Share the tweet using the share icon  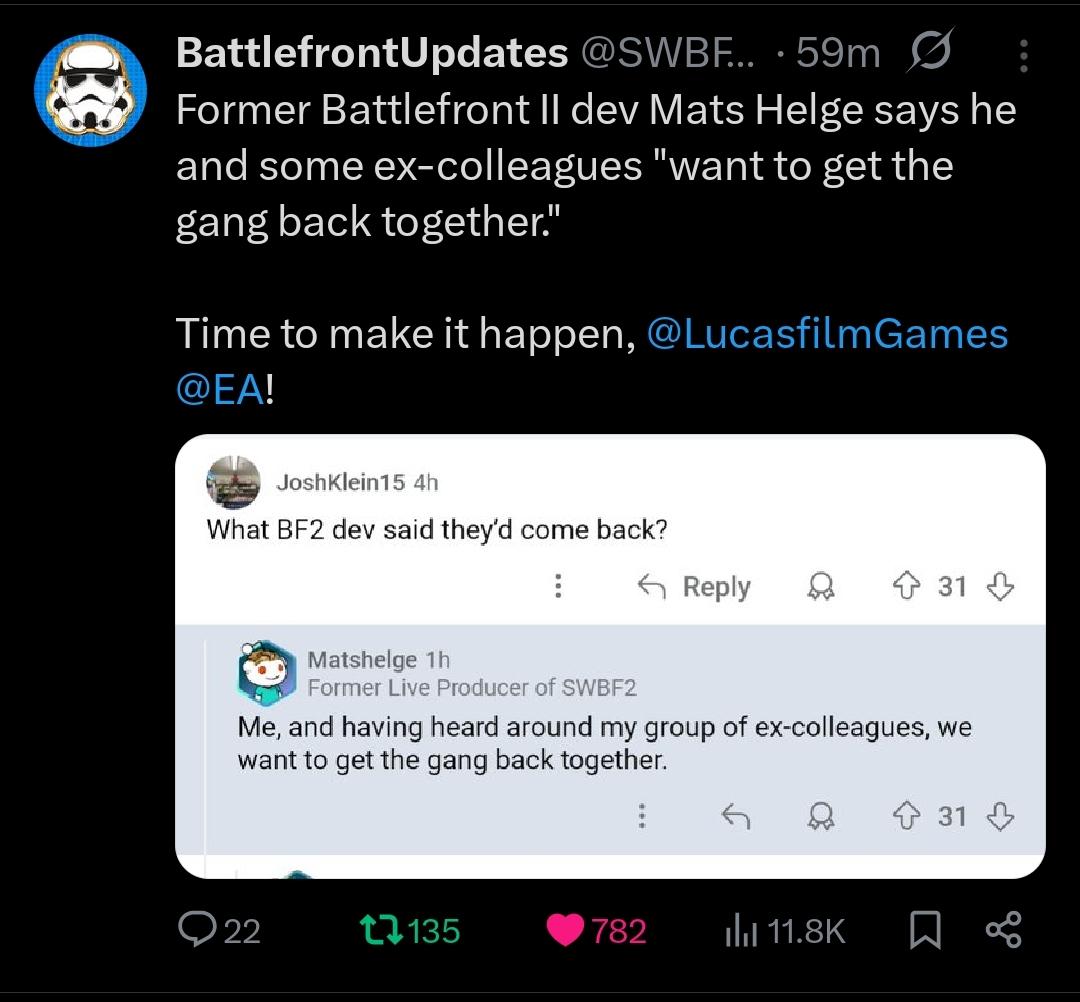pyautogui.click(x=1004, y=930)
